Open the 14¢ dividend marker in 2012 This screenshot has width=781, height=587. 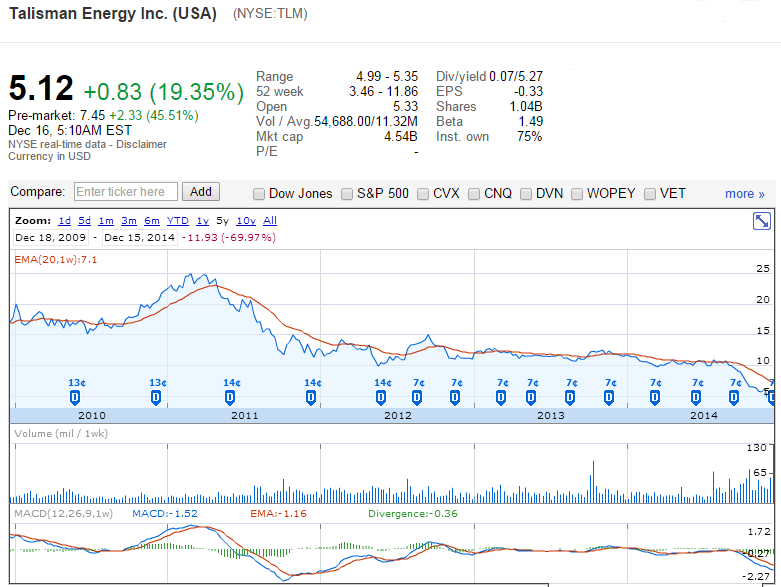381,397
